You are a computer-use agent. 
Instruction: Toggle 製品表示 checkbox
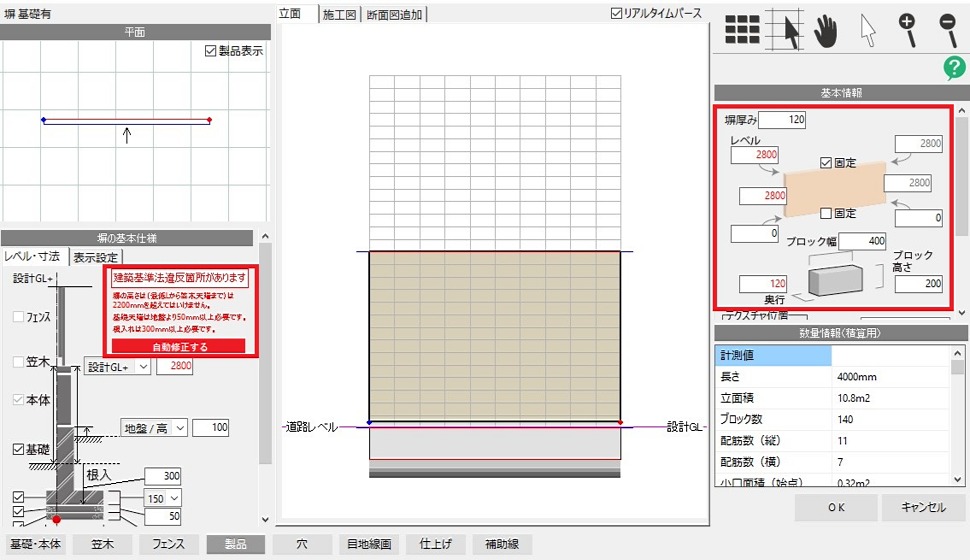(210, 51)
